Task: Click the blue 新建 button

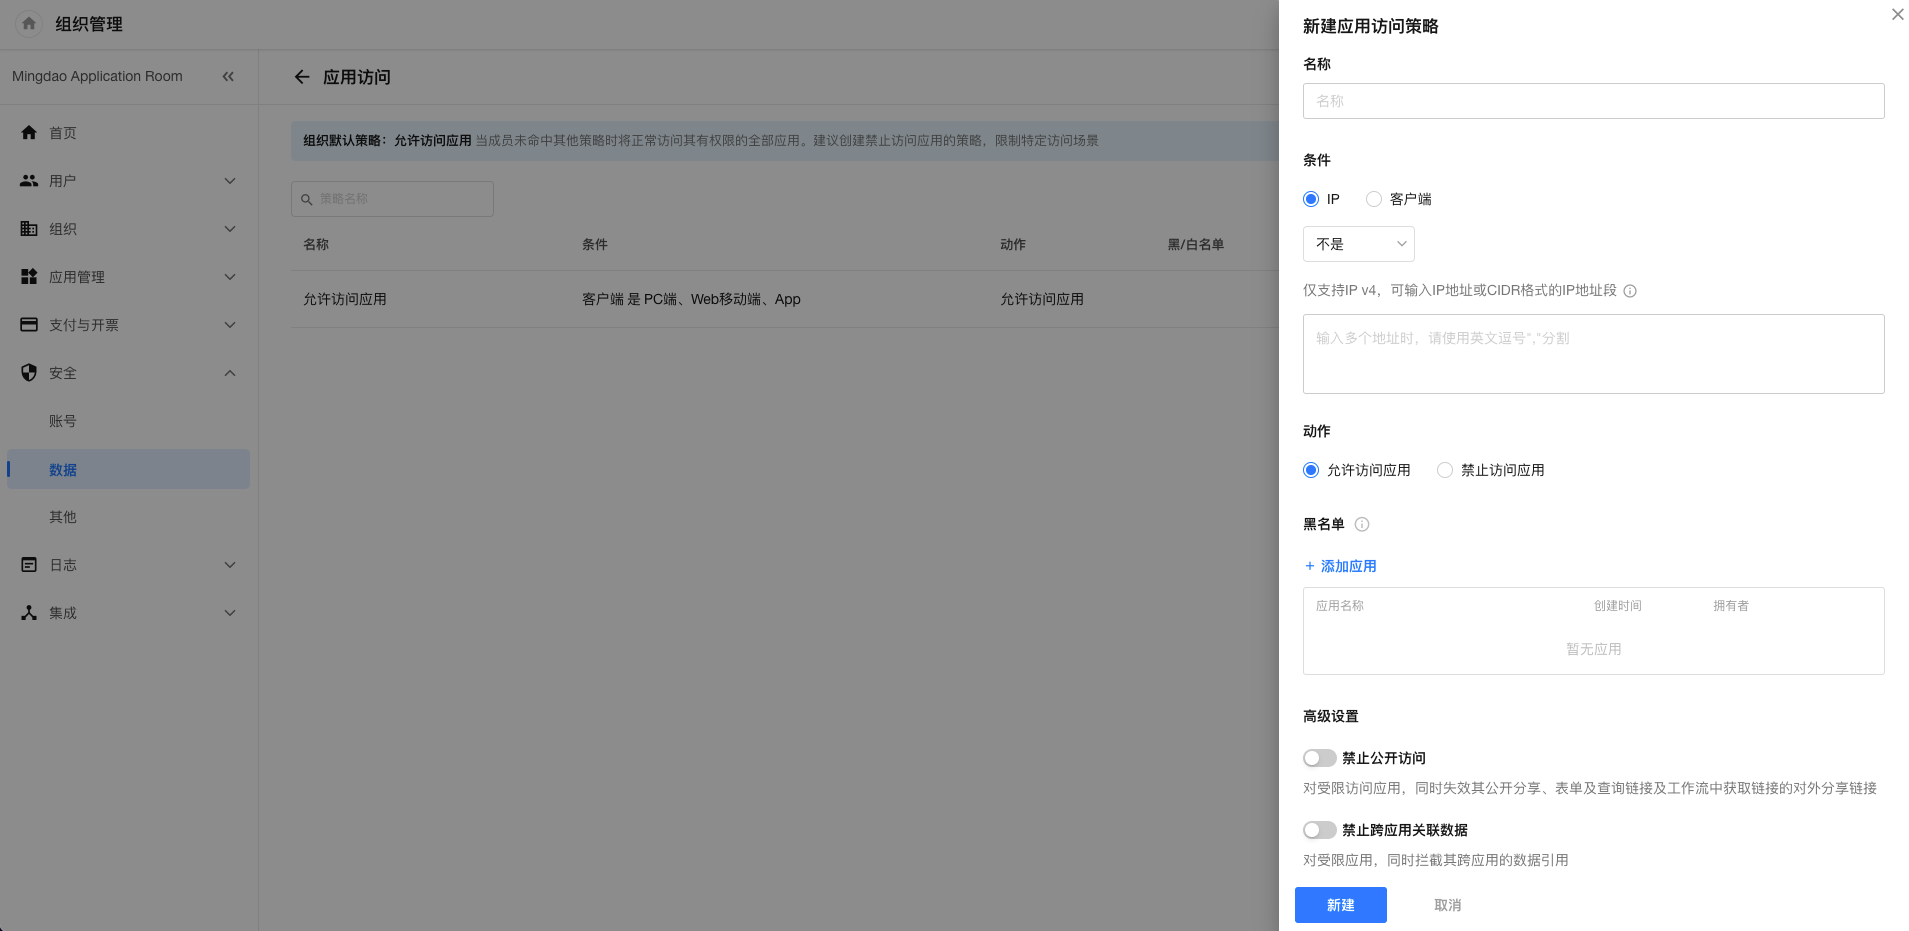Action: (x=1340, y=905)
